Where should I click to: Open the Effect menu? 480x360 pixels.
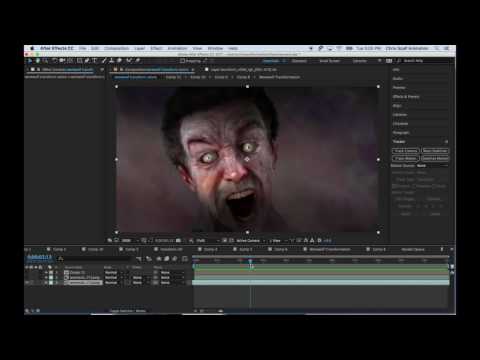point(156,48)
